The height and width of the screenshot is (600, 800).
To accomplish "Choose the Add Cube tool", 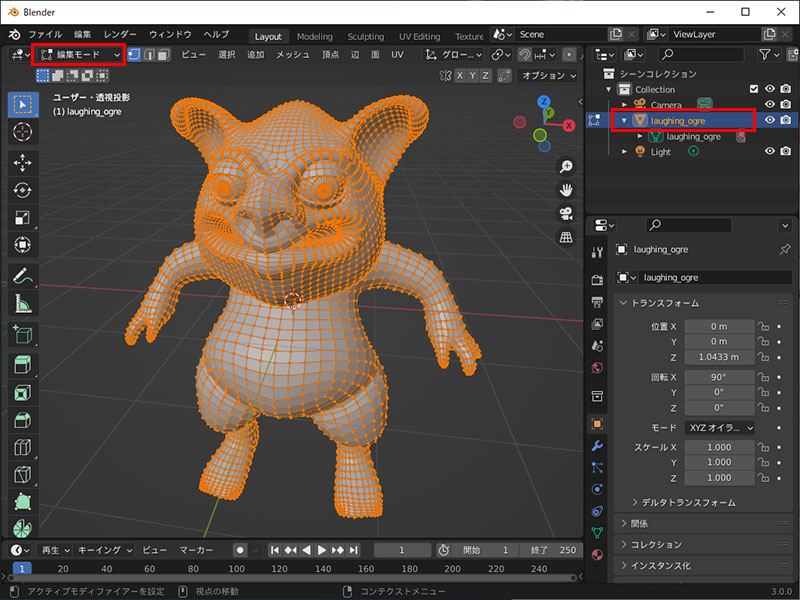I will (22, 335).
